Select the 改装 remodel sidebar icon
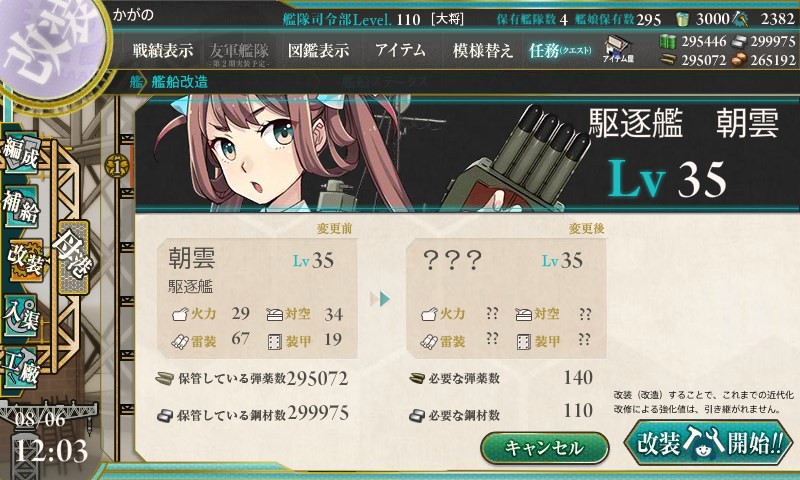800x480 pixels. (24, 259)
